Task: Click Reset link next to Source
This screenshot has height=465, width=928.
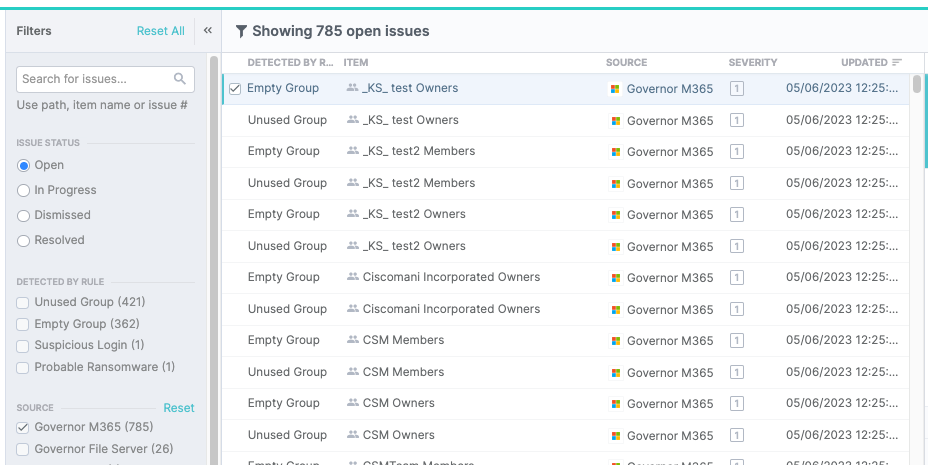Action: click(x=179, y=408)
